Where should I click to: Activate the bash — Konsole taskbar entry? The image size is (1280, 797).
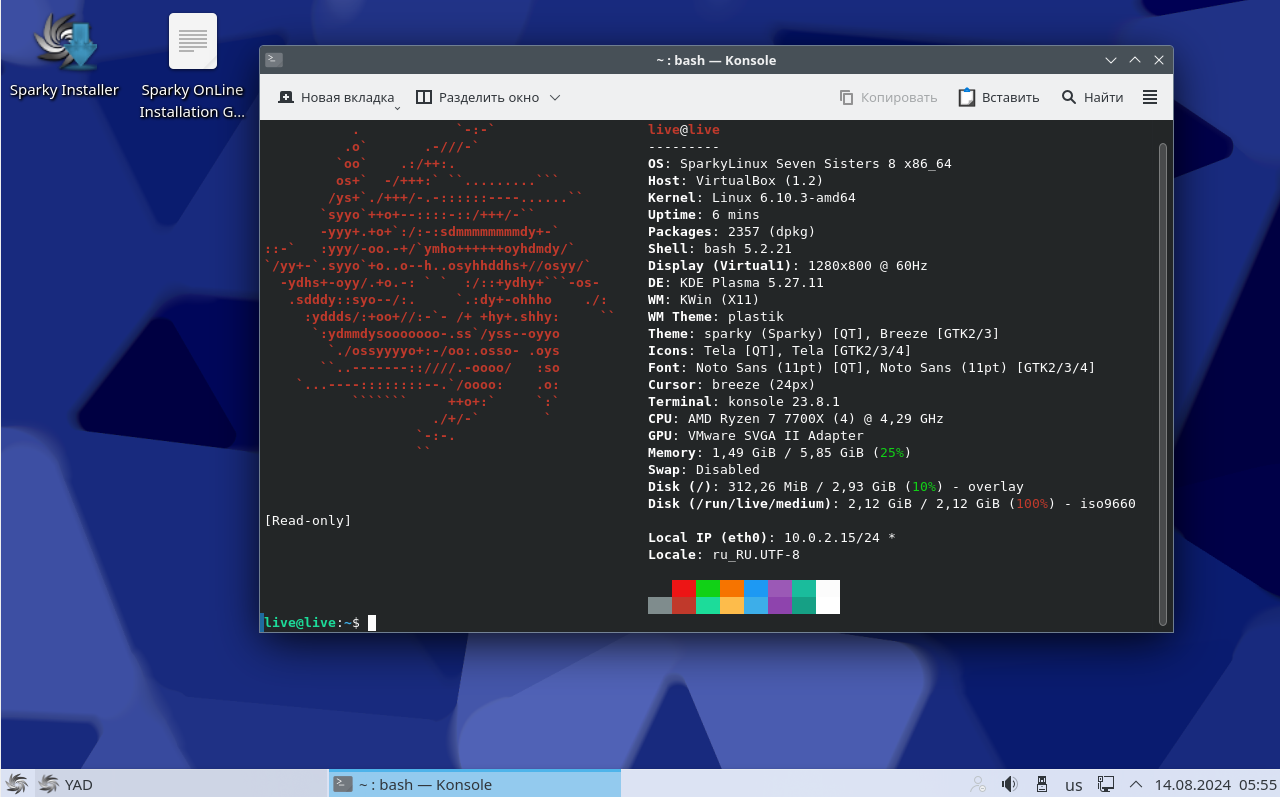point(475,784)
